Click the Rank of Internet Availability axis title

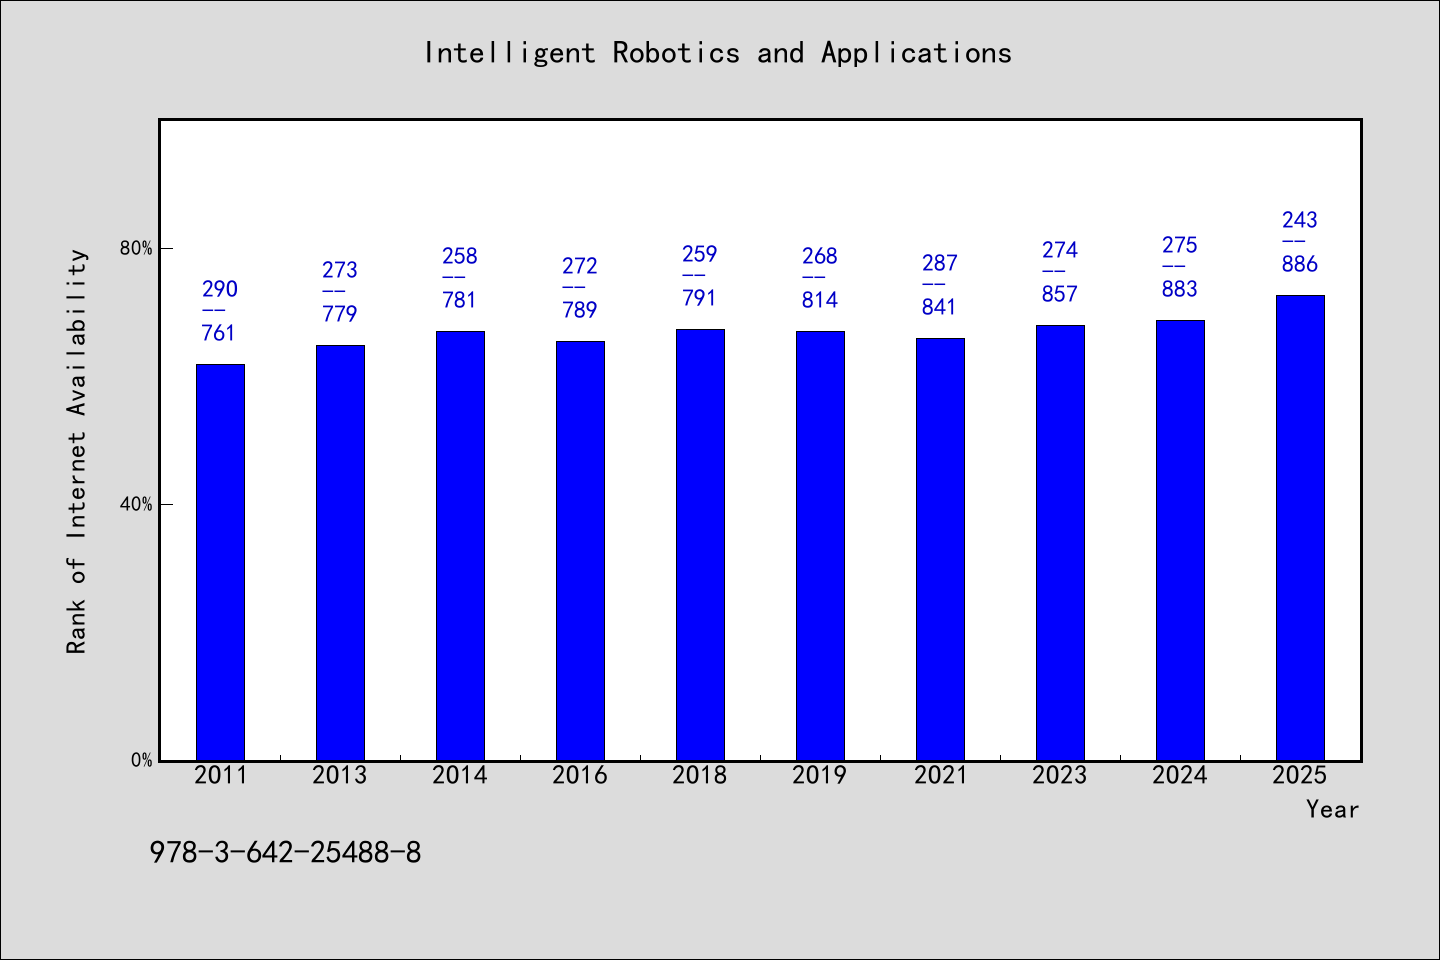[77, 451]
